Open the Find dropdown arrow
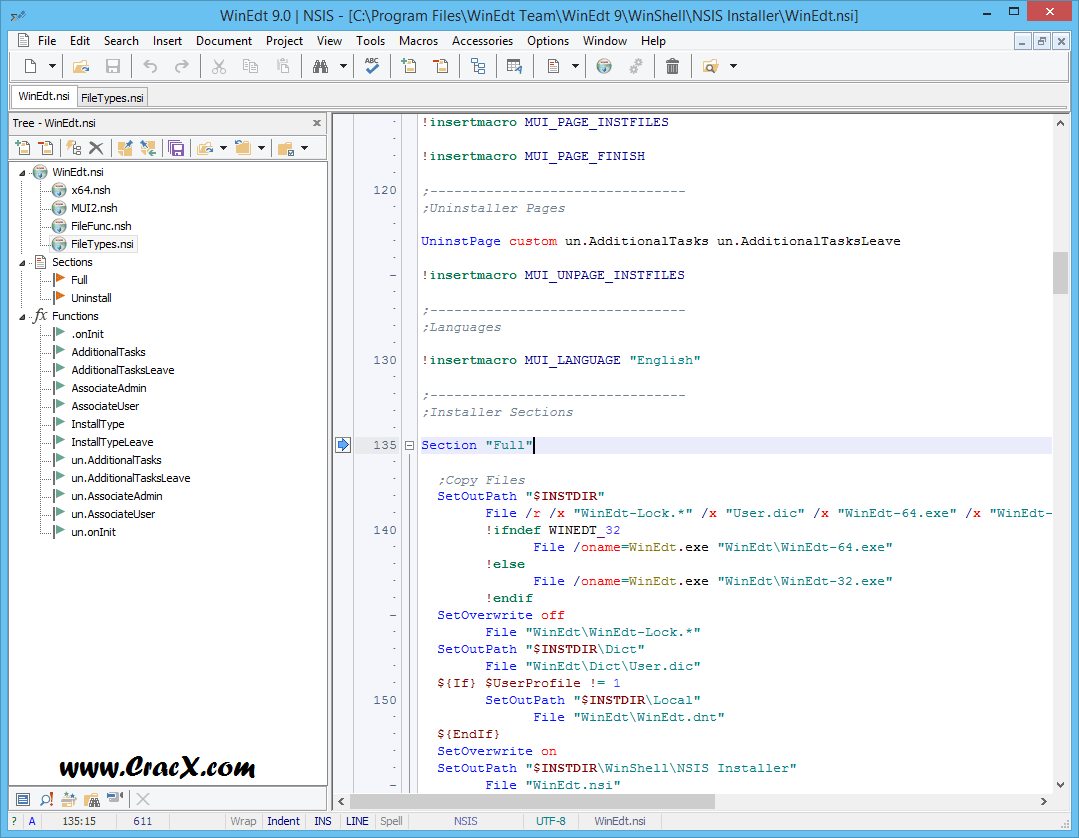Viewport: 1079px width, 838px height. click(x=343, y=67)
